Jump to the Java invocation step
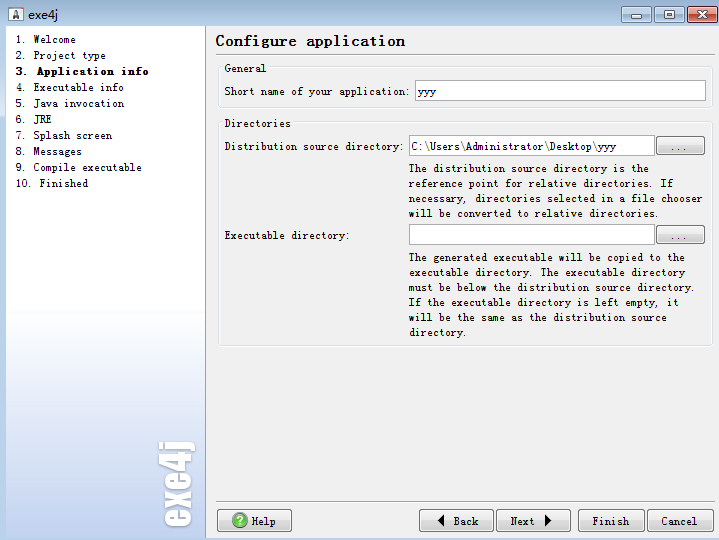 [78, 104]
